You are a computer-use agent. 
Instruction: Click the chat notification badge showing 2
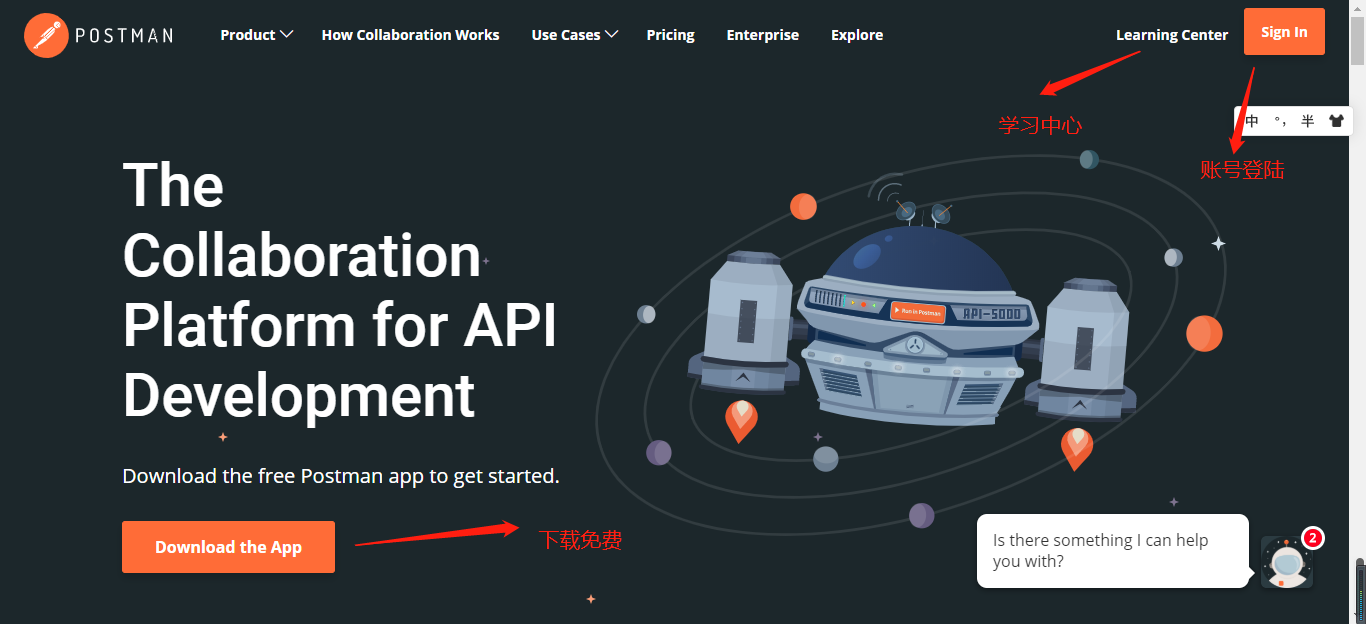click(1313, 538)
